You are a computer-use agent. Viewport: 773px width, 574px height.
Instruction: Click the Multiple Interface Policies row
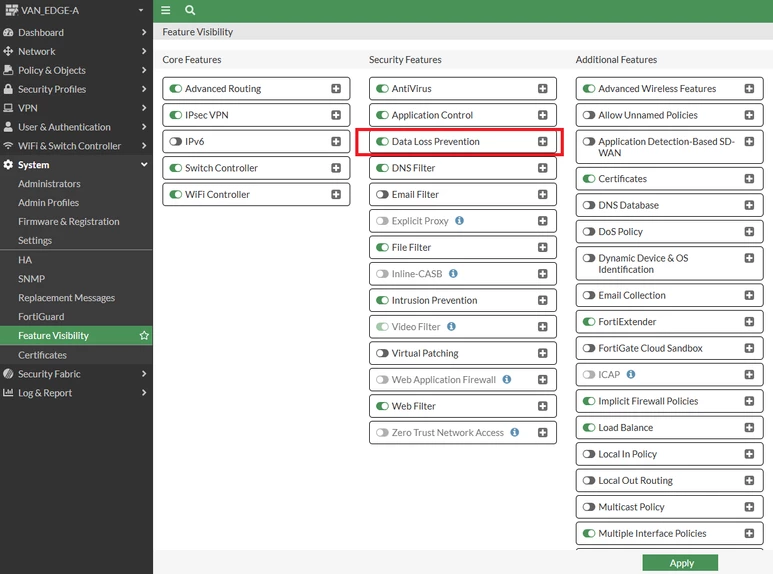pyautogui.click(x=669, y=533)
